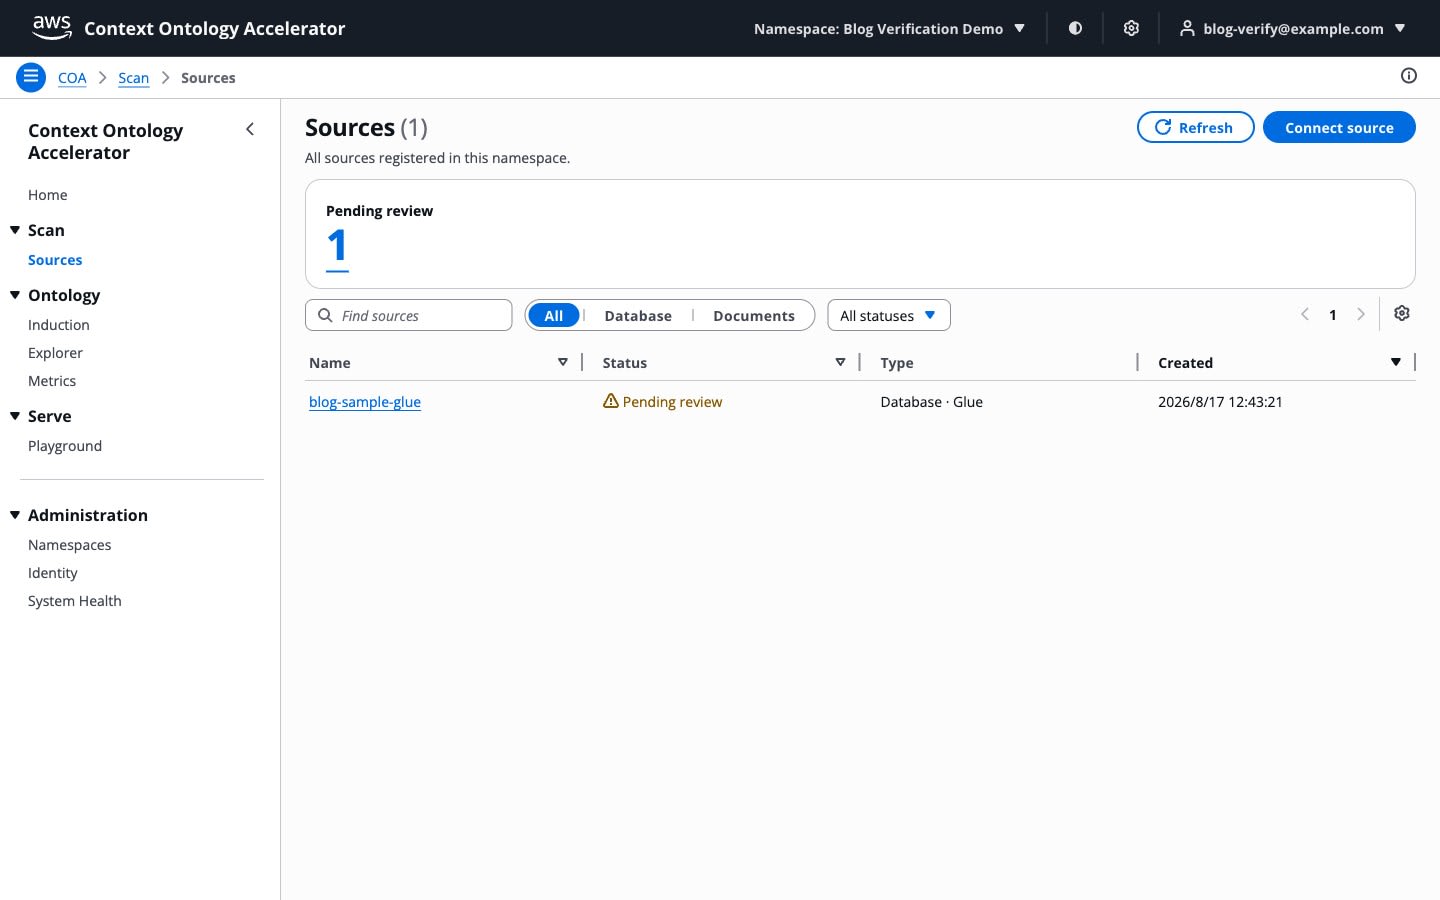1440x900 pixels.
Task: Click the created timestamp 2026/8/17 12:43:21
Action: pyautogui.click(x=1220, y=402)
